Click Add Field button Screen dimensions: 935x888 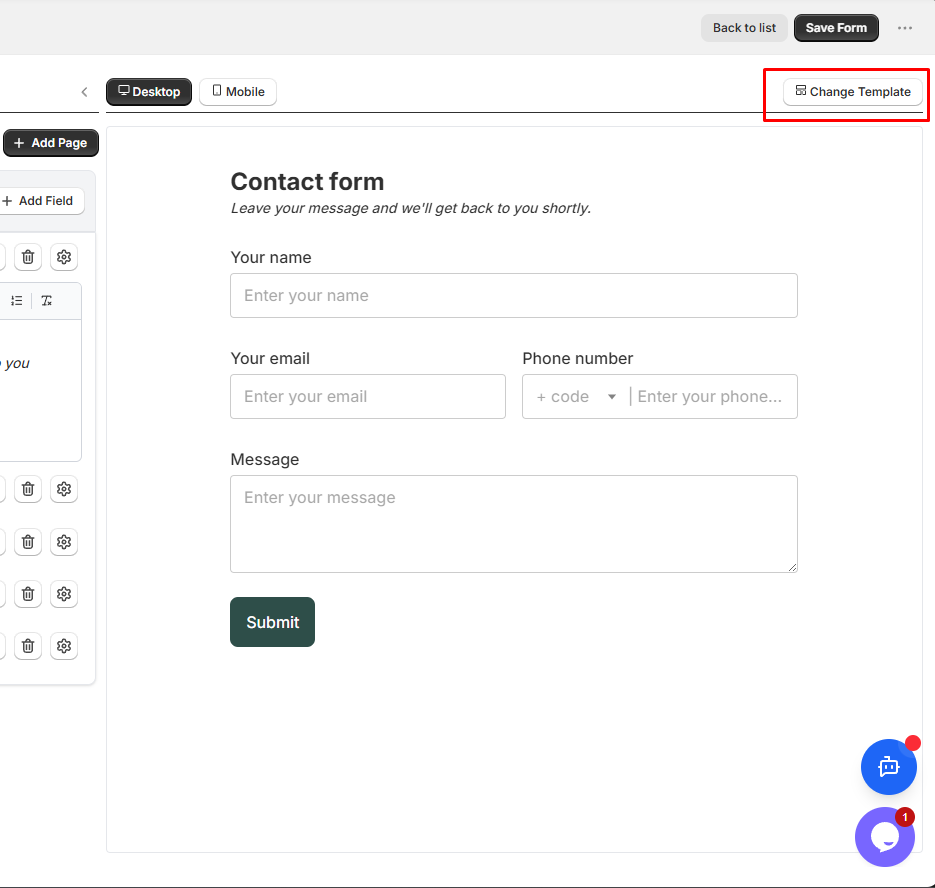39,201
